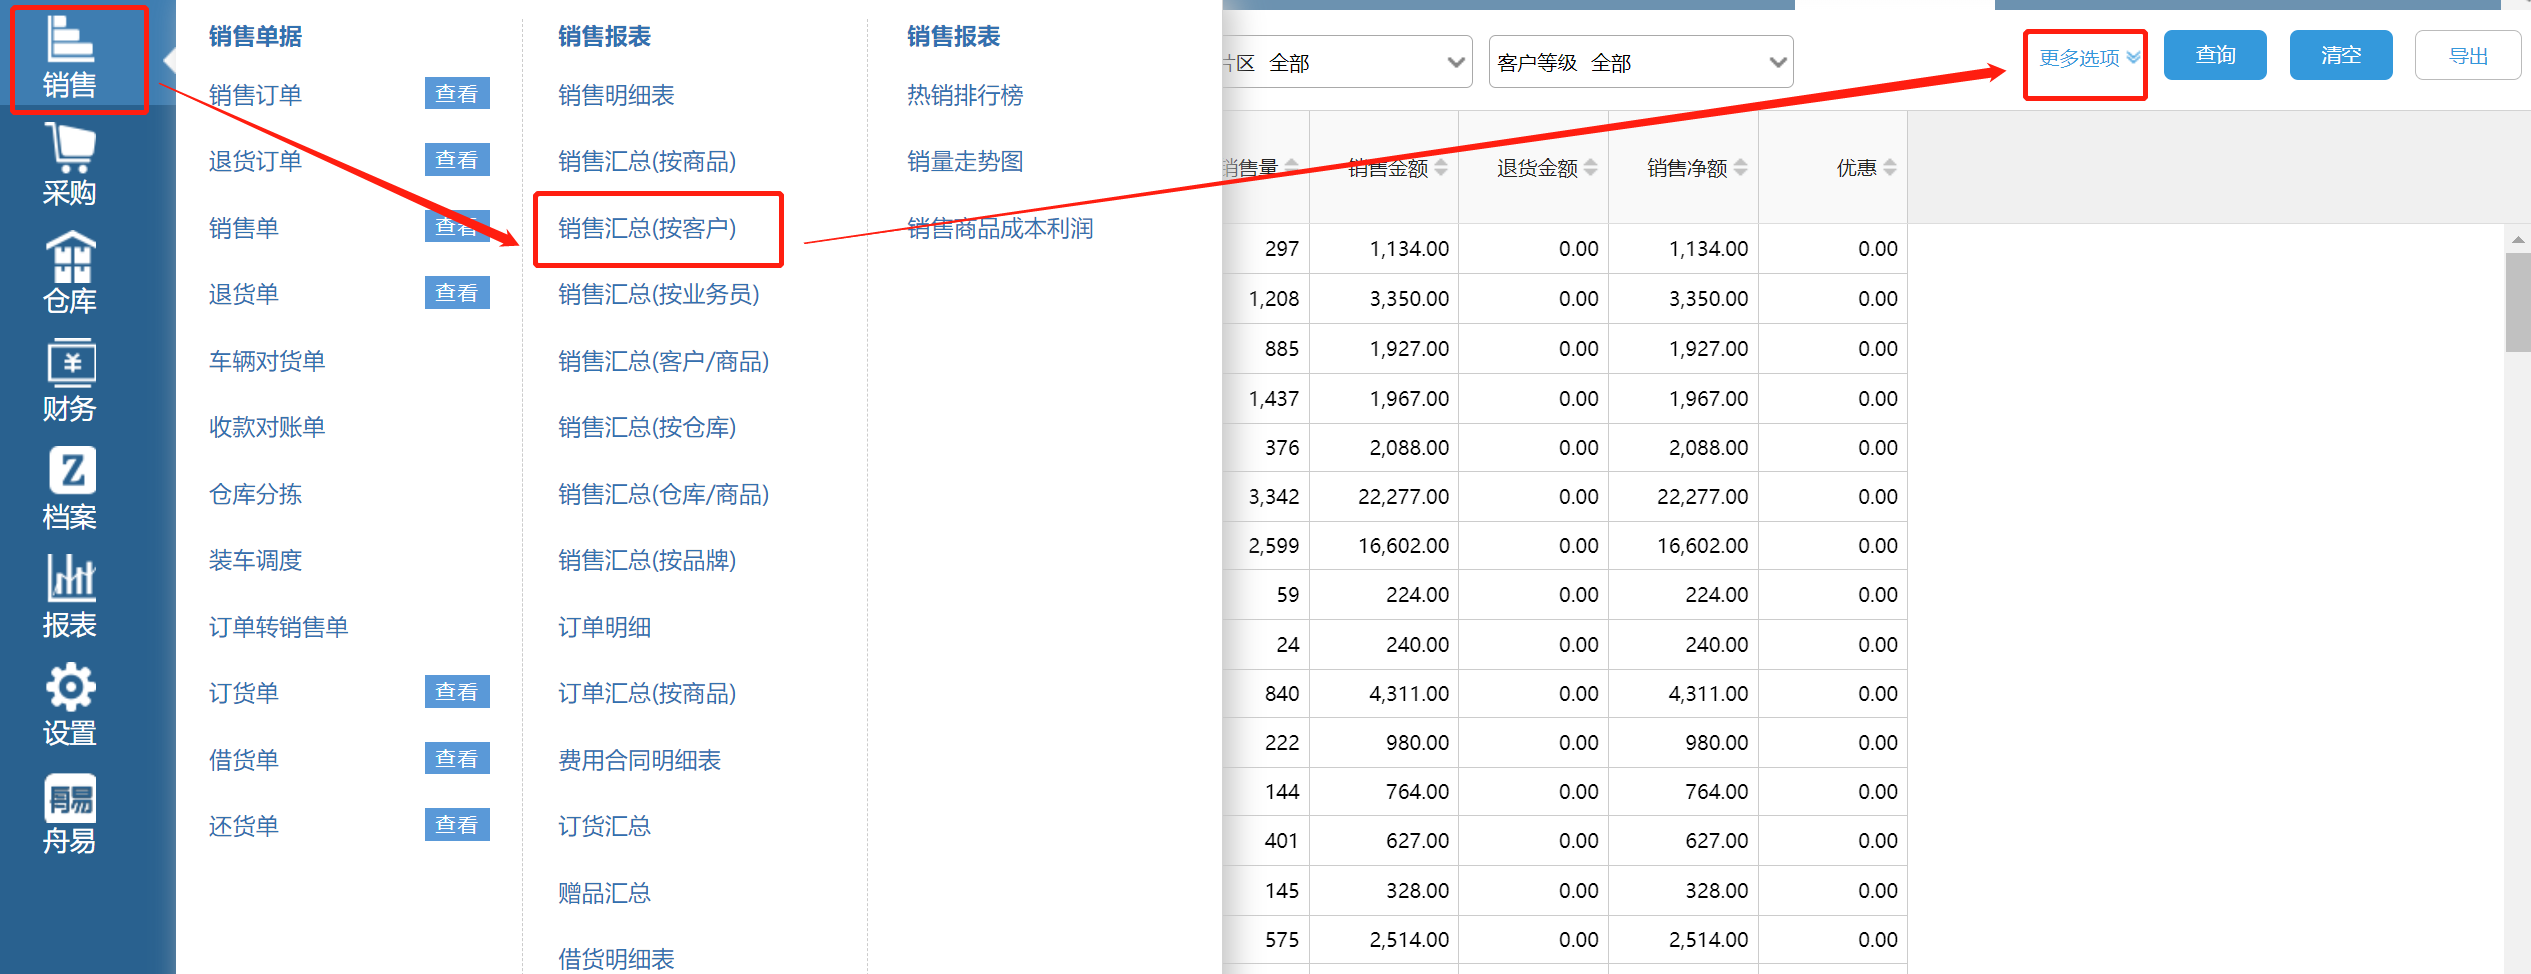Open the 采购 cart module
The width and height of the screenshot is (2531, 974).
(x=70, y=165)
